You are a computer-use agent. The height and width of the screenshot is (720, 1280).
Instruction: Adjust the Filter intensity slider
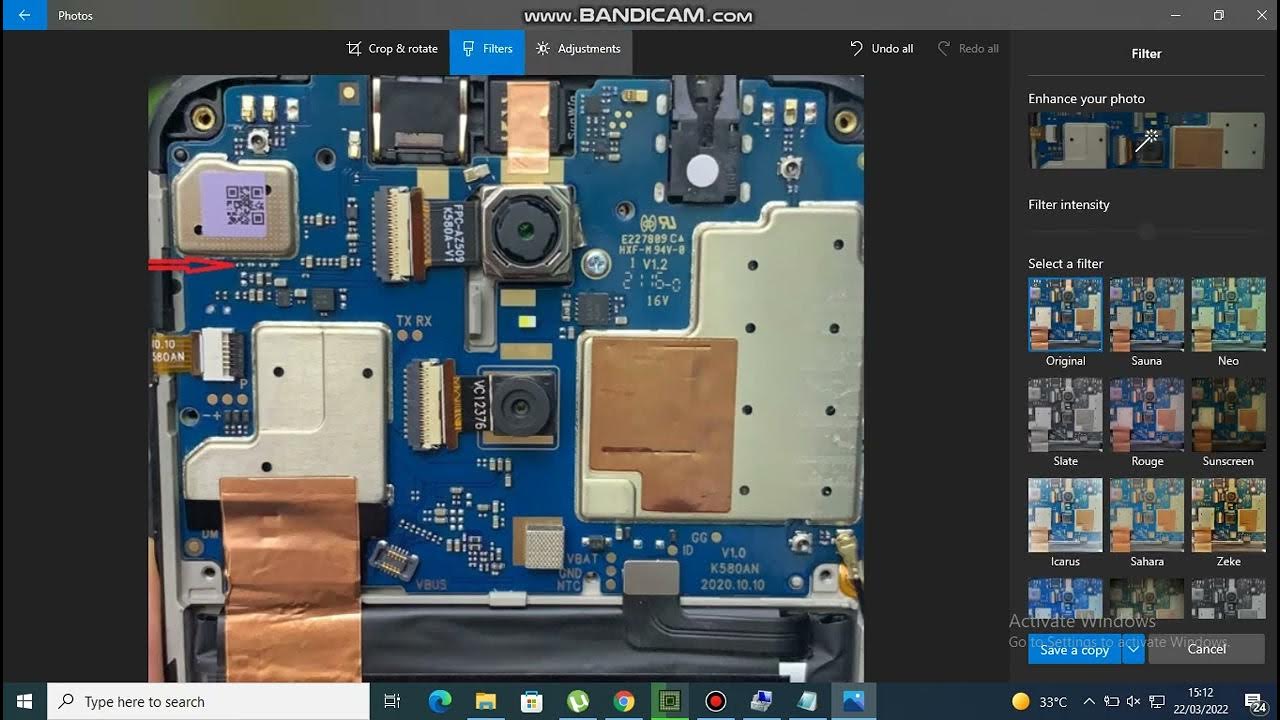pos(1147,232)
